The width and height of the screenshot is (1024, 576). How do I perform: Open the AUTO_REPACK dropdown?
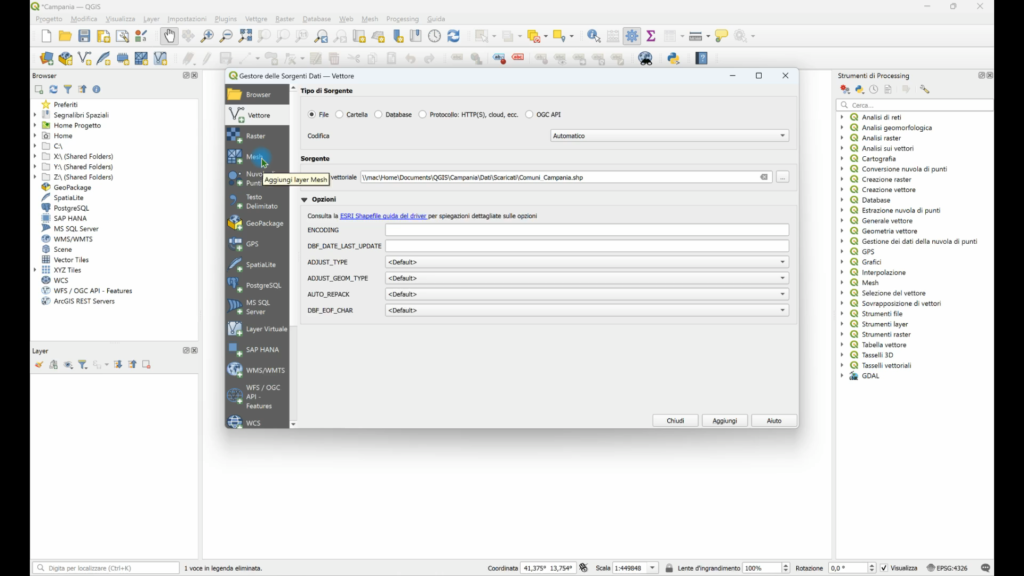pos(586,295)
